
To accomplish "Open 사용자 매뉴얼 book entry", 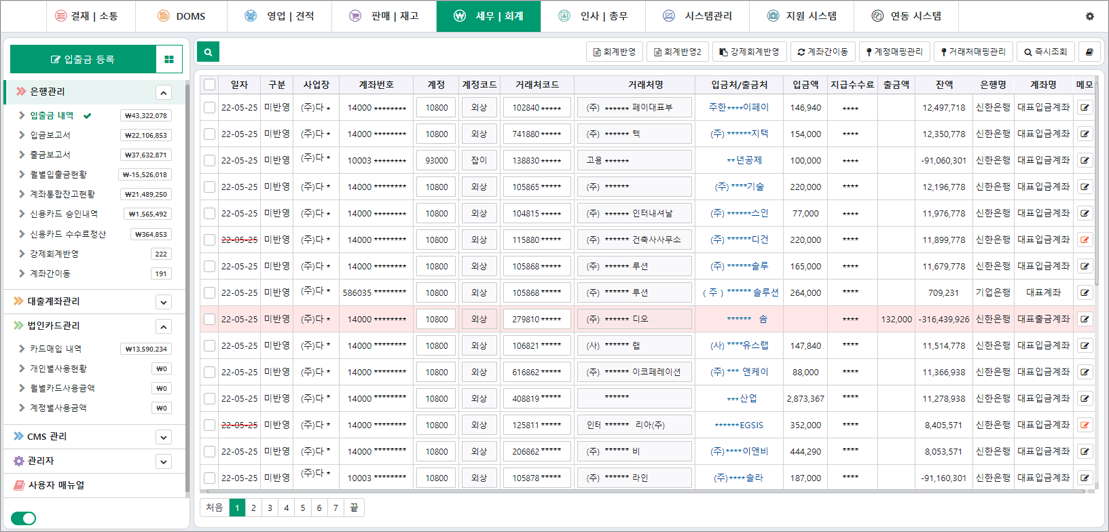I will pos(49,485).
